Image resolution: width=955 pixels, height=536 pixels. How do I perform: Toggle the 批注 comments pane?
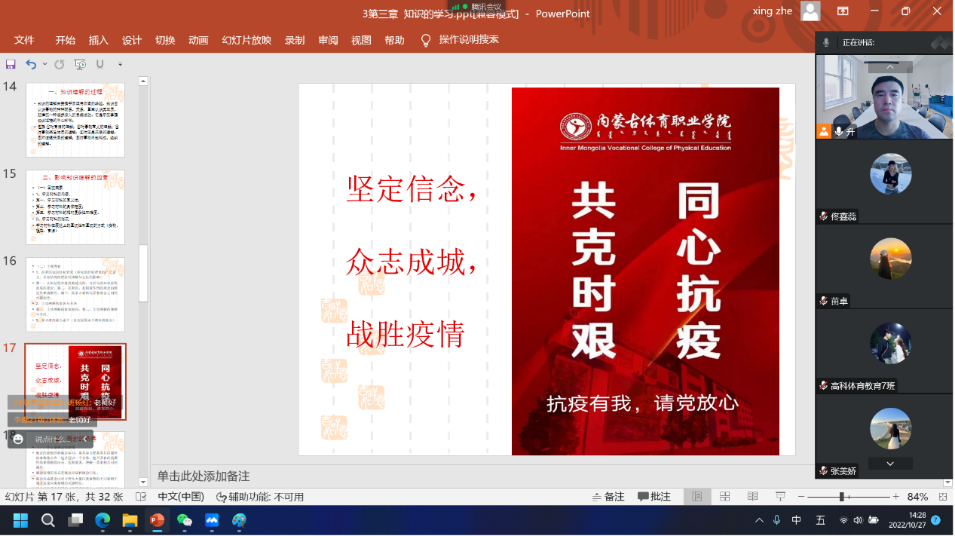click(654, 497)
